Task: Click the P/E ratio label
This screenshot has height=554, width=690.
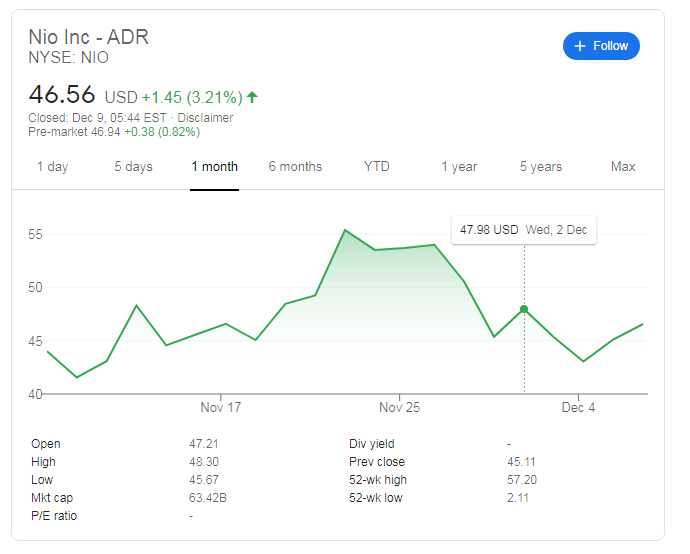Action: [54, 516]
